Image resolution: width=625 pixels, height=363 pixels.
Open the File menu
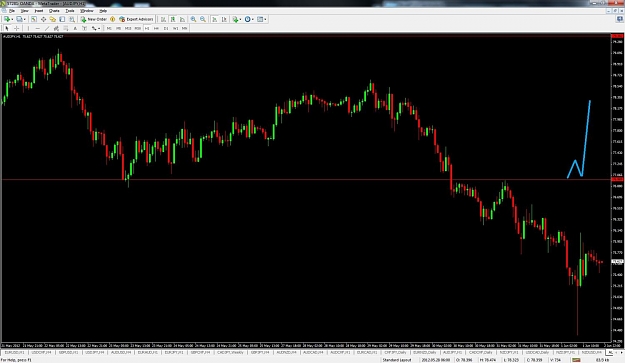(x=12, y=11)
